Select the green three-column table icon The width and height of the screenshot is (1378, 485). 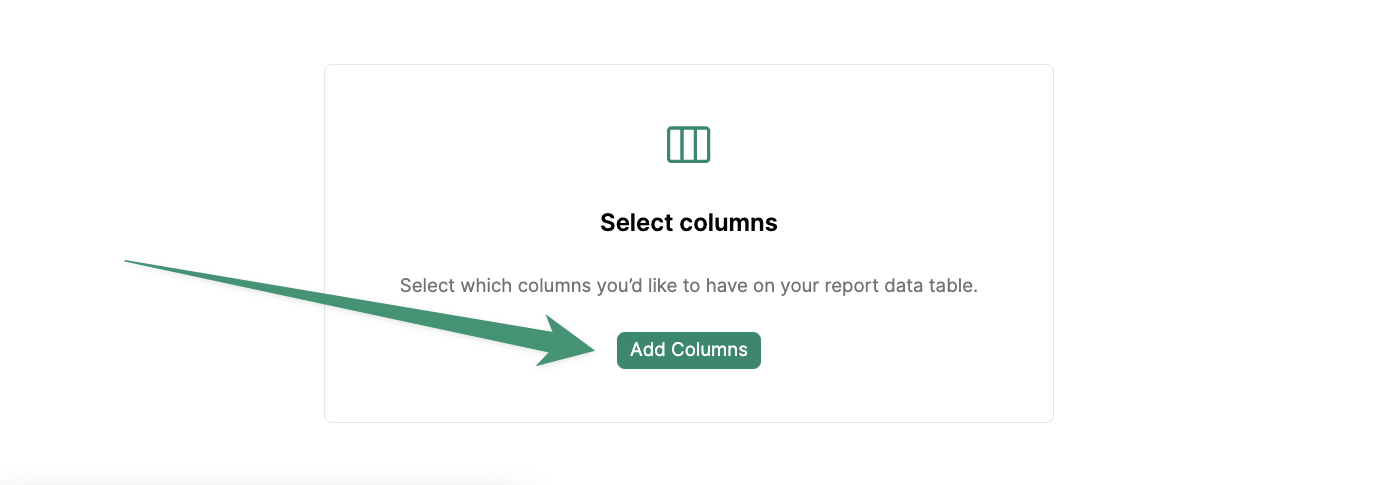(688, 145)
